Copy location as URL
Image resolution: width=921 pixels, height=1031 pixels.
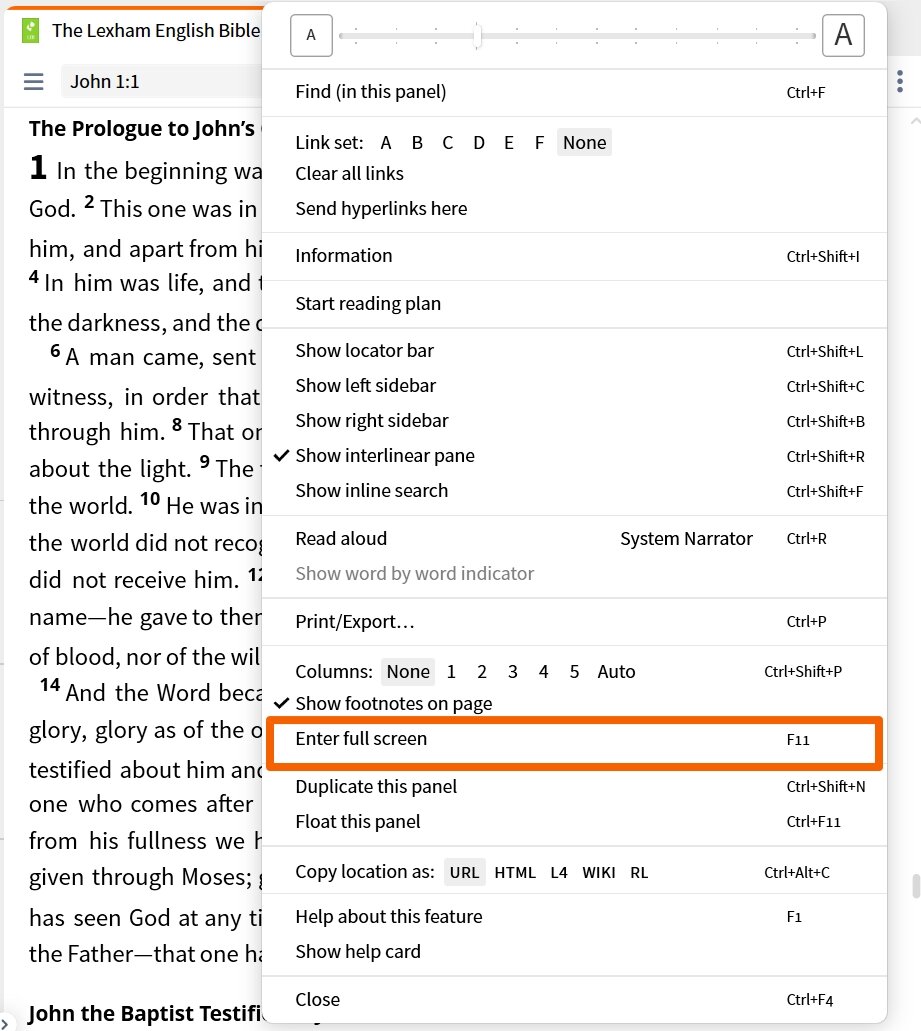(x=464, y=873)
